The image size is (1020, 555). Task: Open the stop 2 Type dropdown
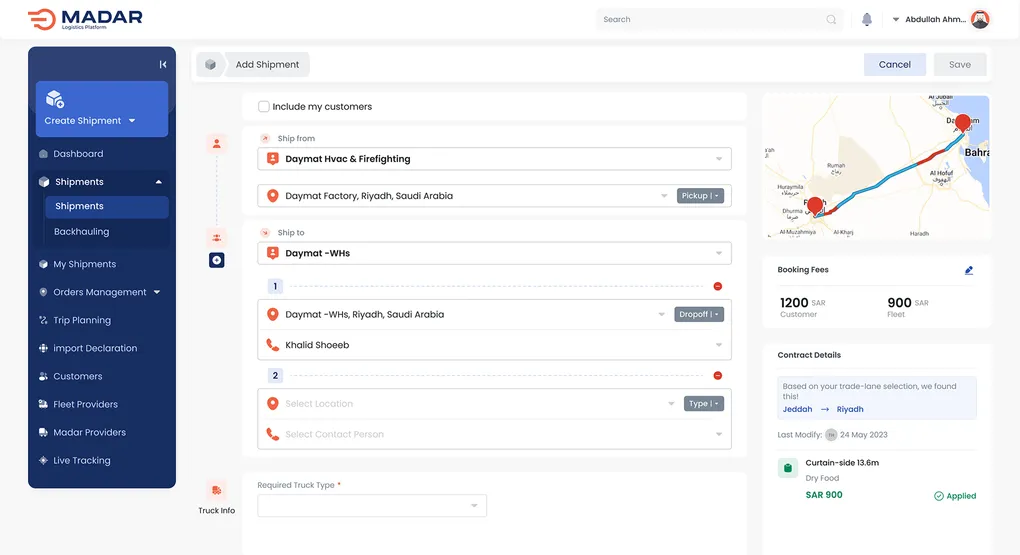[x=703, y=403]
